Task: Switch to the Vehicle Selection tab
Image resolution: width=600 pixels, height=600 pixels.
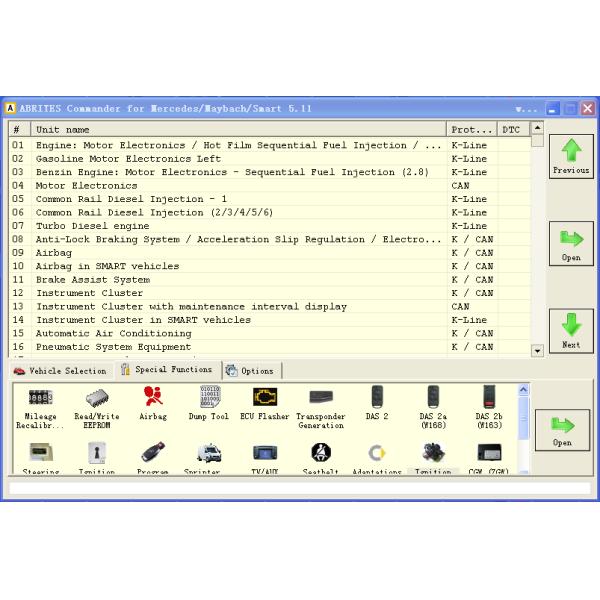Action: [x=60, y=370]
